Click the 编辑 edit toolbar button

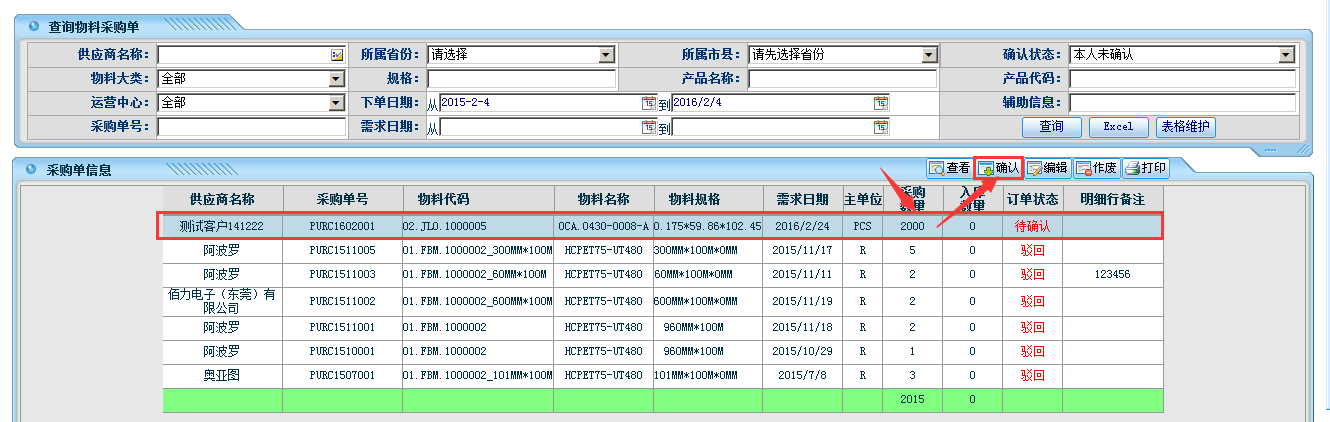[x=1047, y=169]
